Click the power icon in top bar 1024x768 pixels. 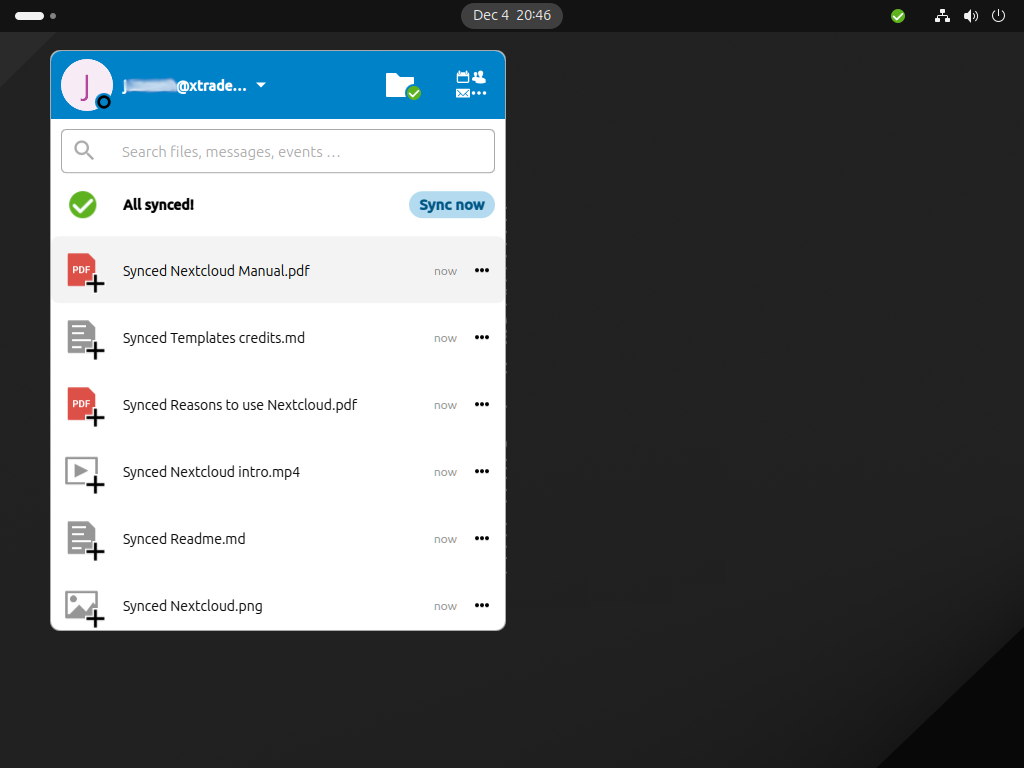pyautogui.click(x=999, y=16)
